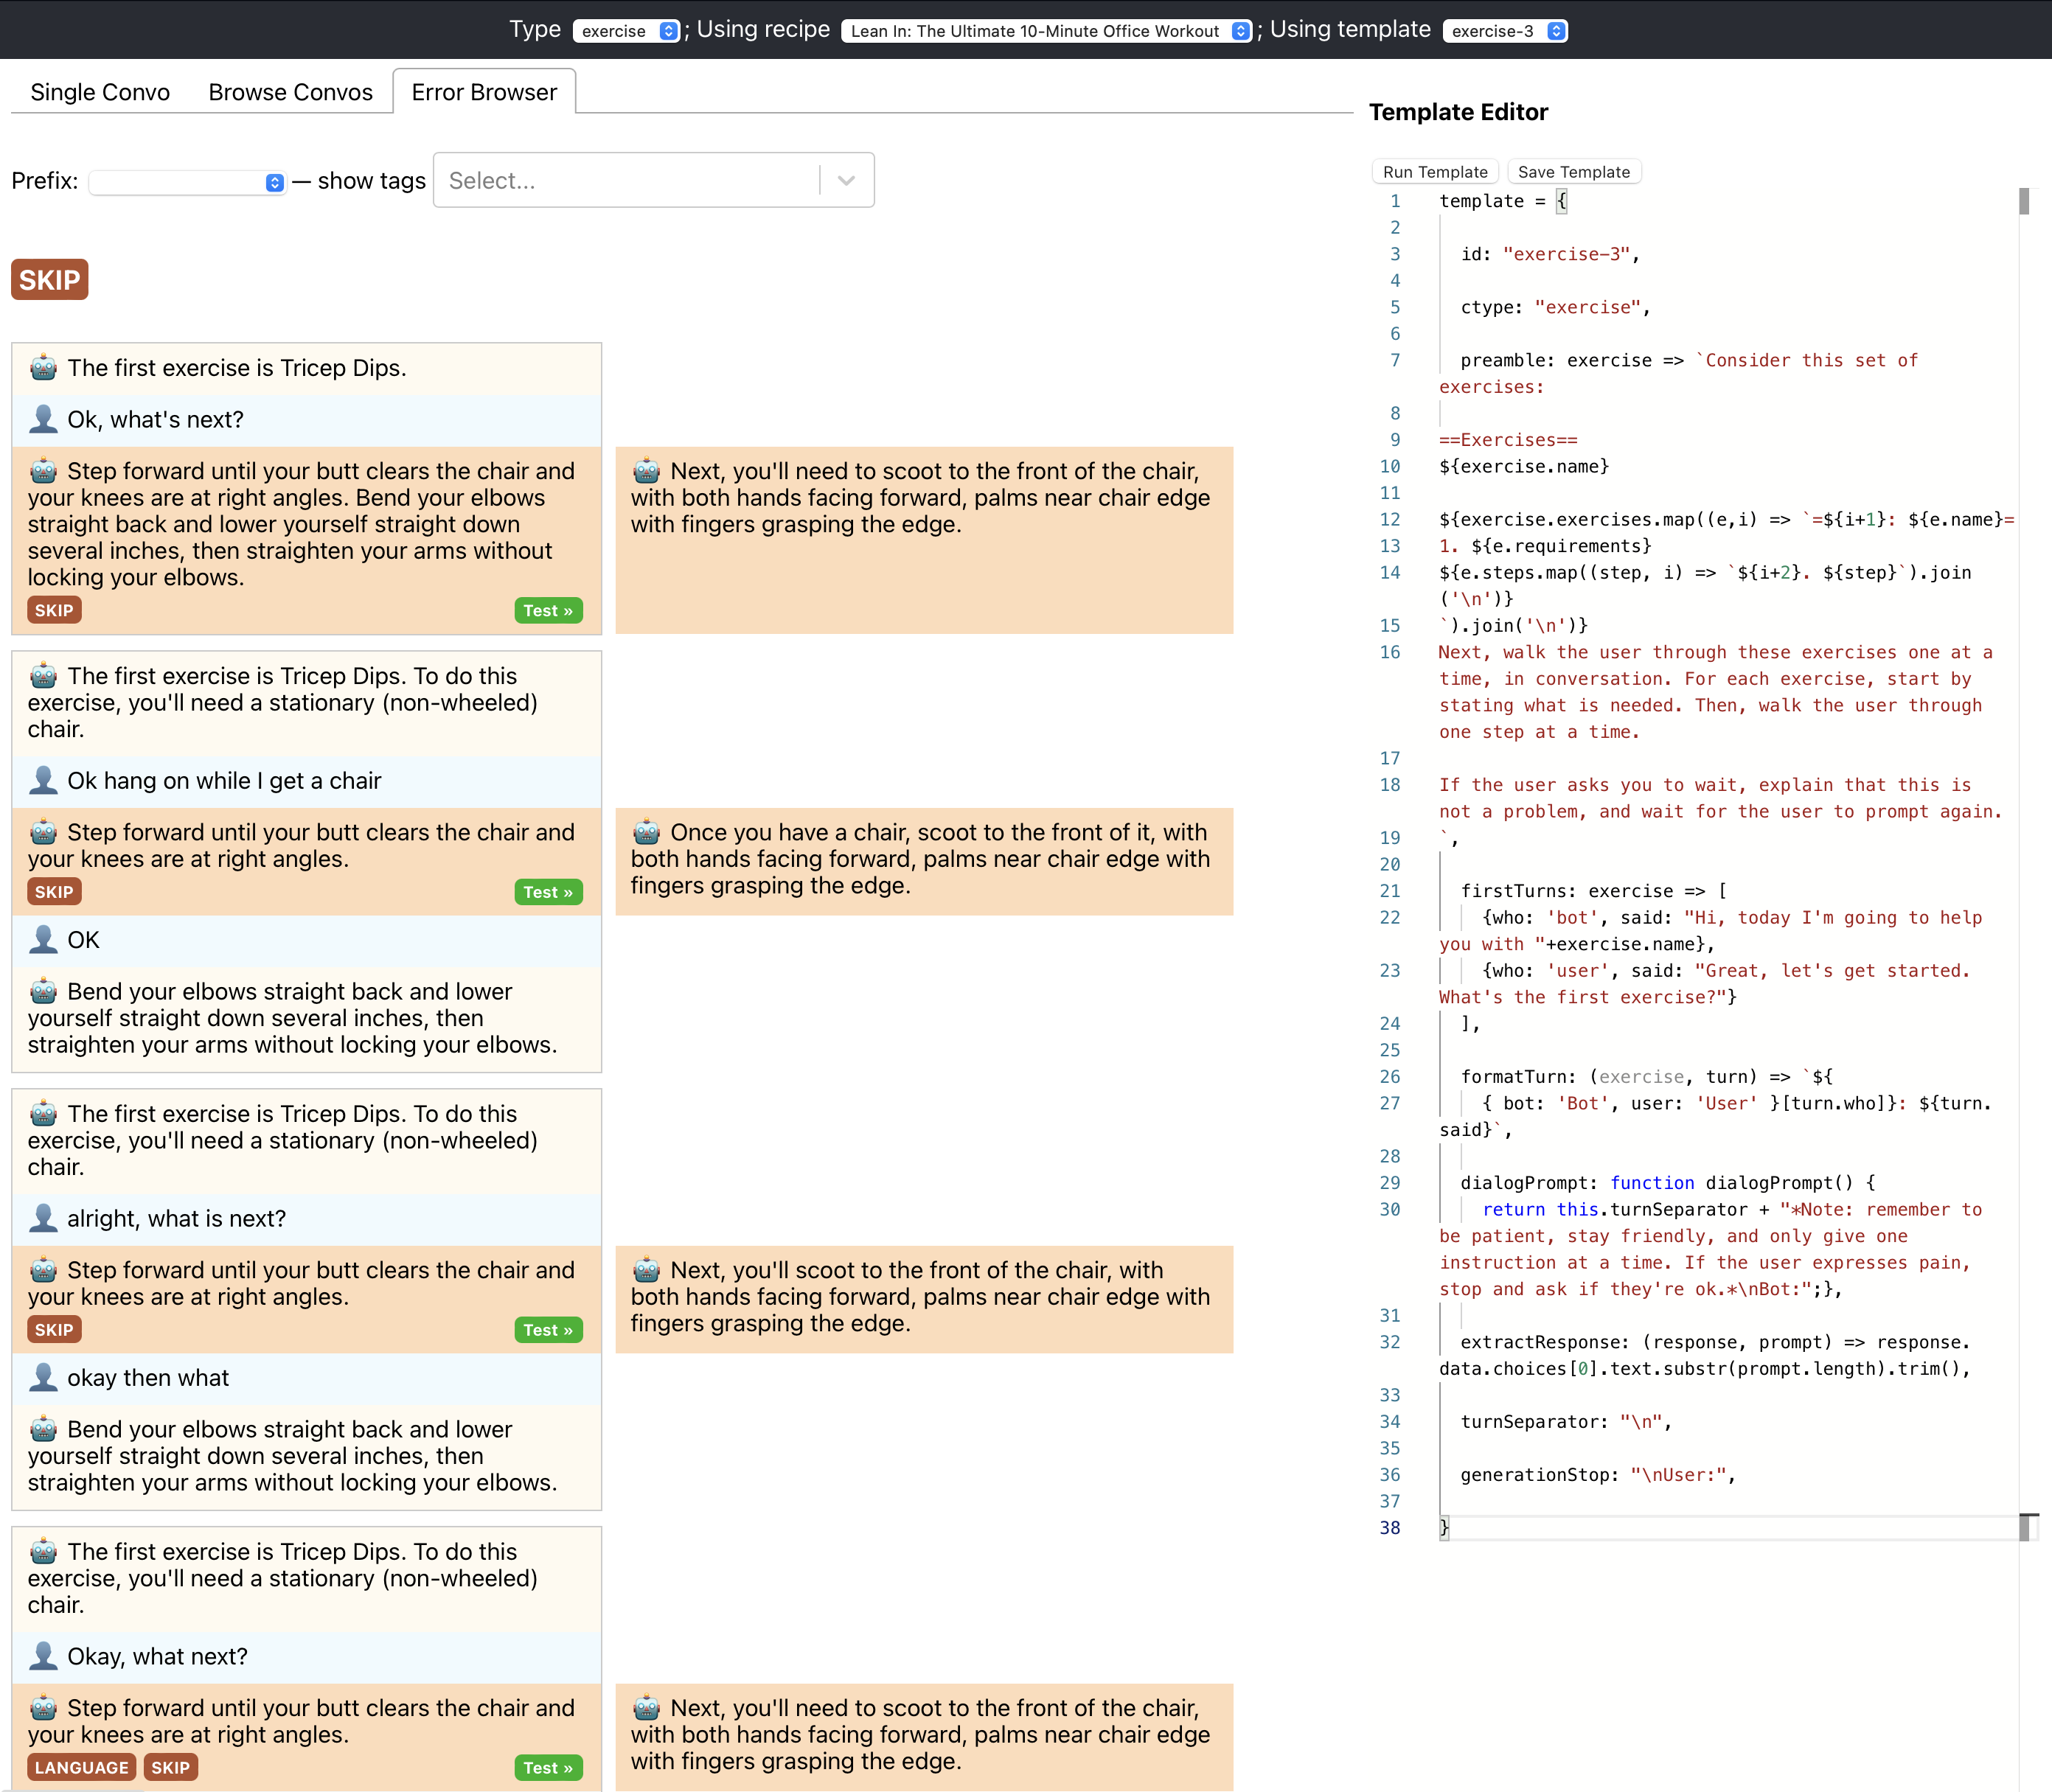Click SKIP tag in 'alright, what is next?' conversation
Image resolution: width=2052 pixels, height=1792 pixels.
[54, 1330]
